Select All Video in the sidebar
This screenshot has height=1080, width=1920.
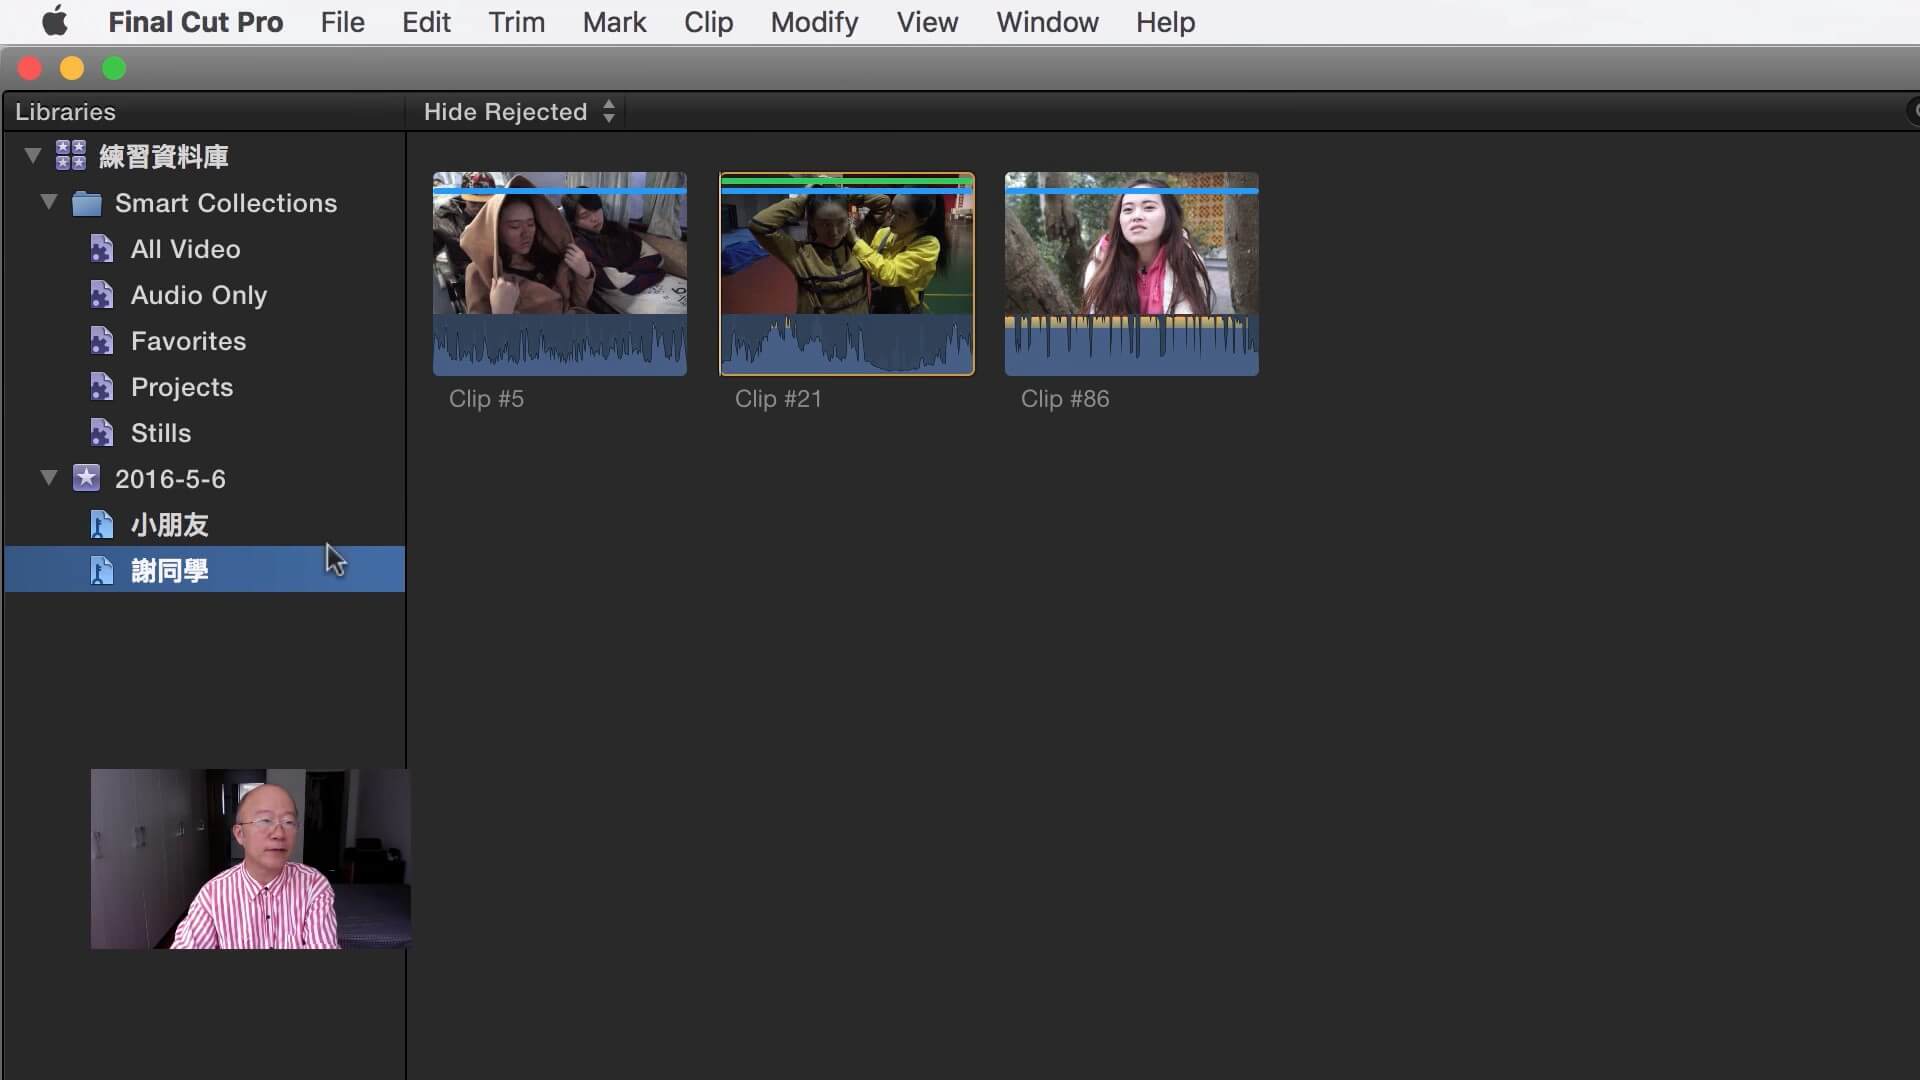pyautogui.click(x=186, y=249)
